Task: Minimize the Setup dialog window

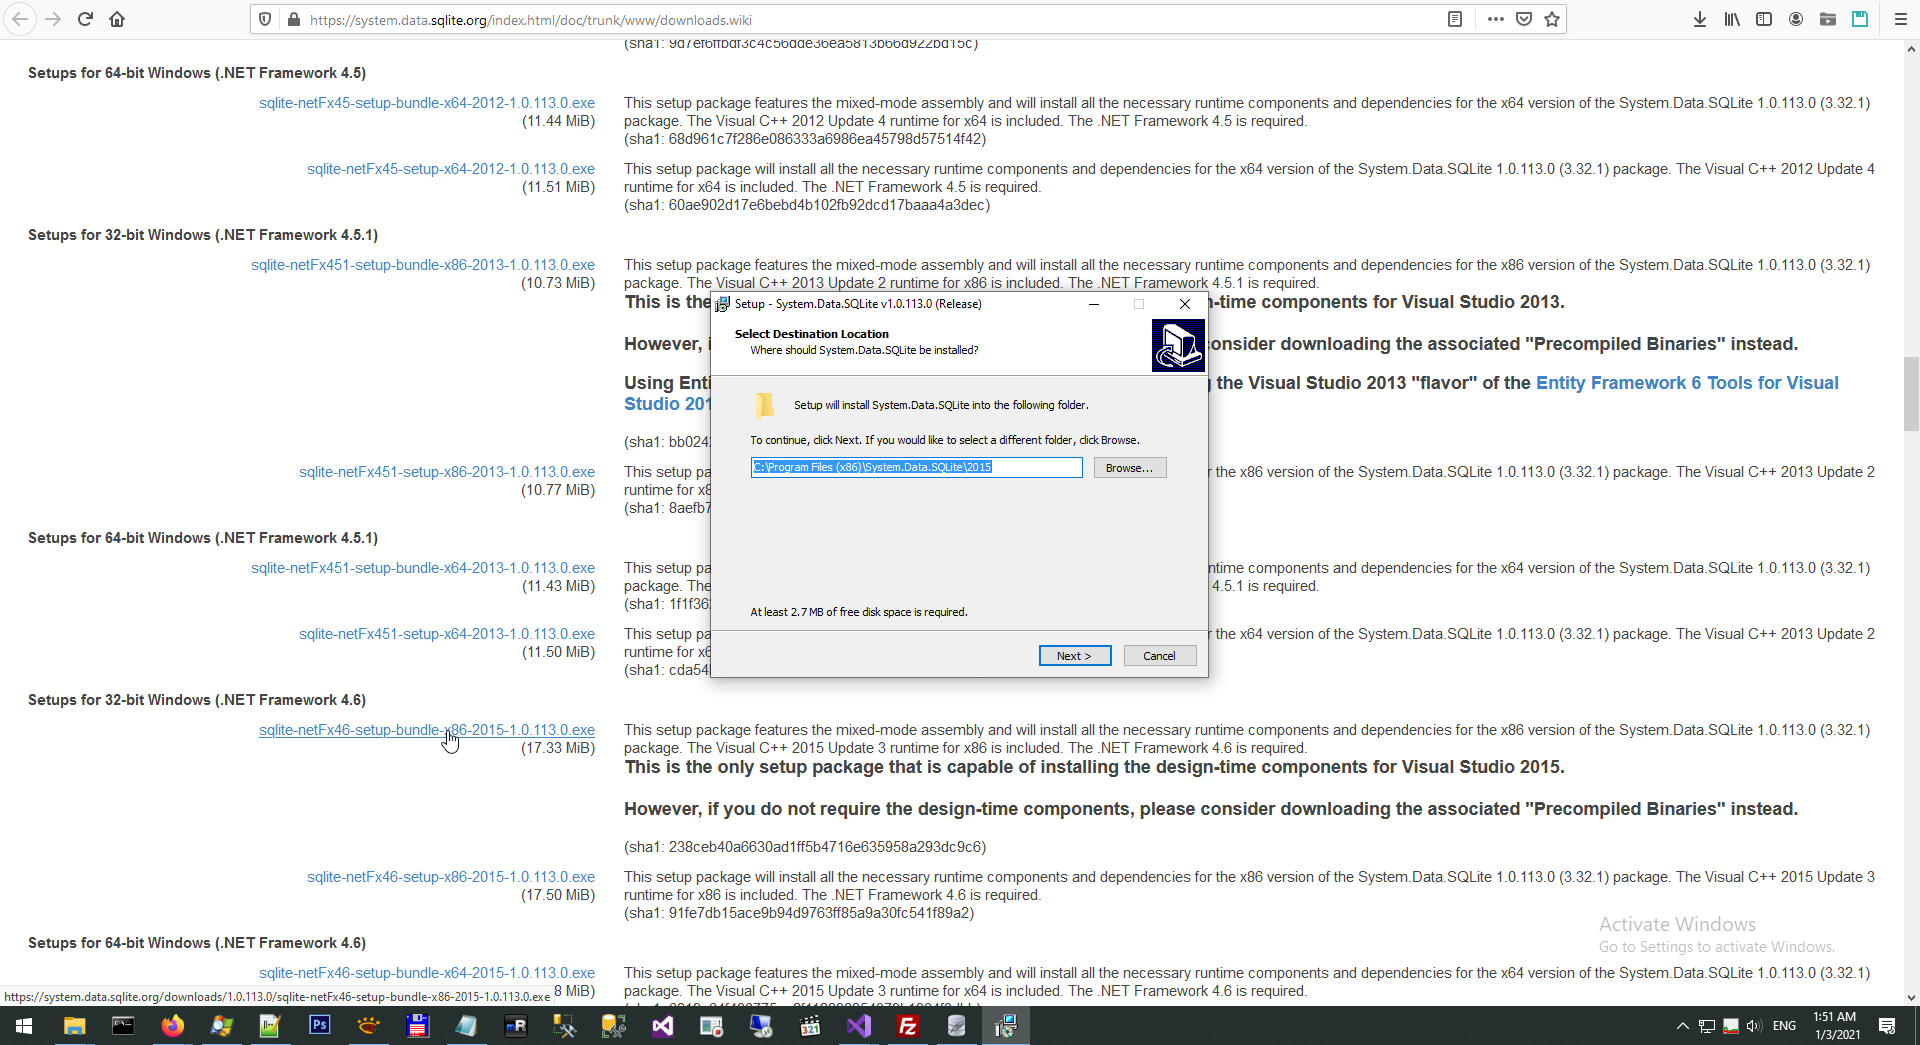Action: (x=1094, y=304)
